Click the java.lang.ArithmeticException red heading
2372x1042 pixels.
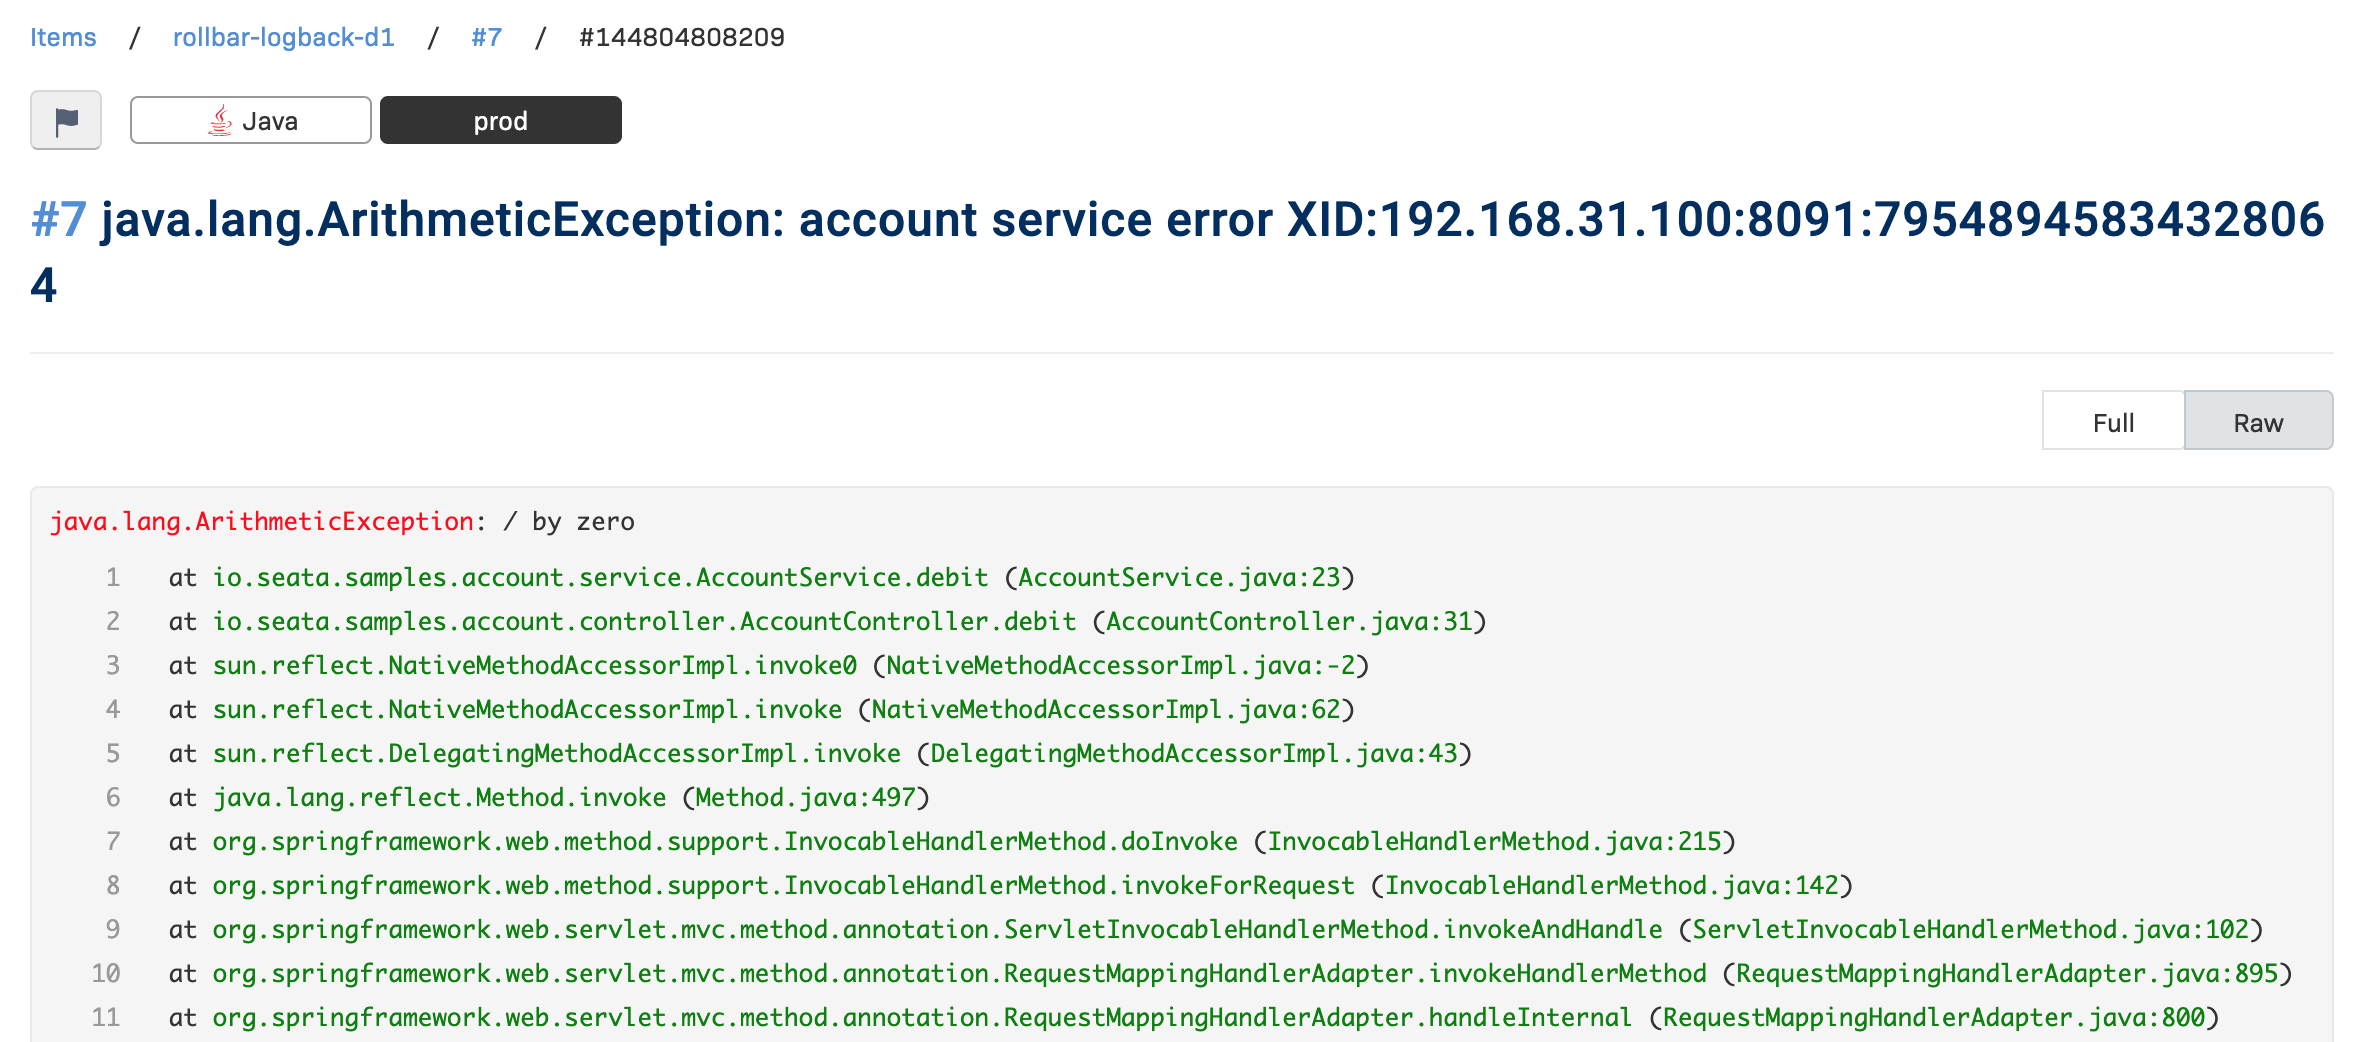click(262, 521)
